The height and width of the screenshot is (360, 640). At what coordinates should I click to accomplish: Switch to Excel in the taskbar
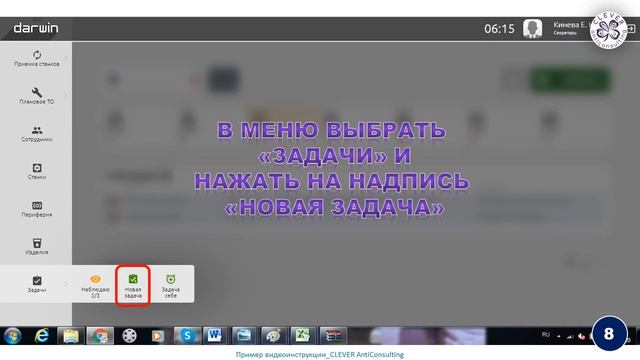pos(302,336)
